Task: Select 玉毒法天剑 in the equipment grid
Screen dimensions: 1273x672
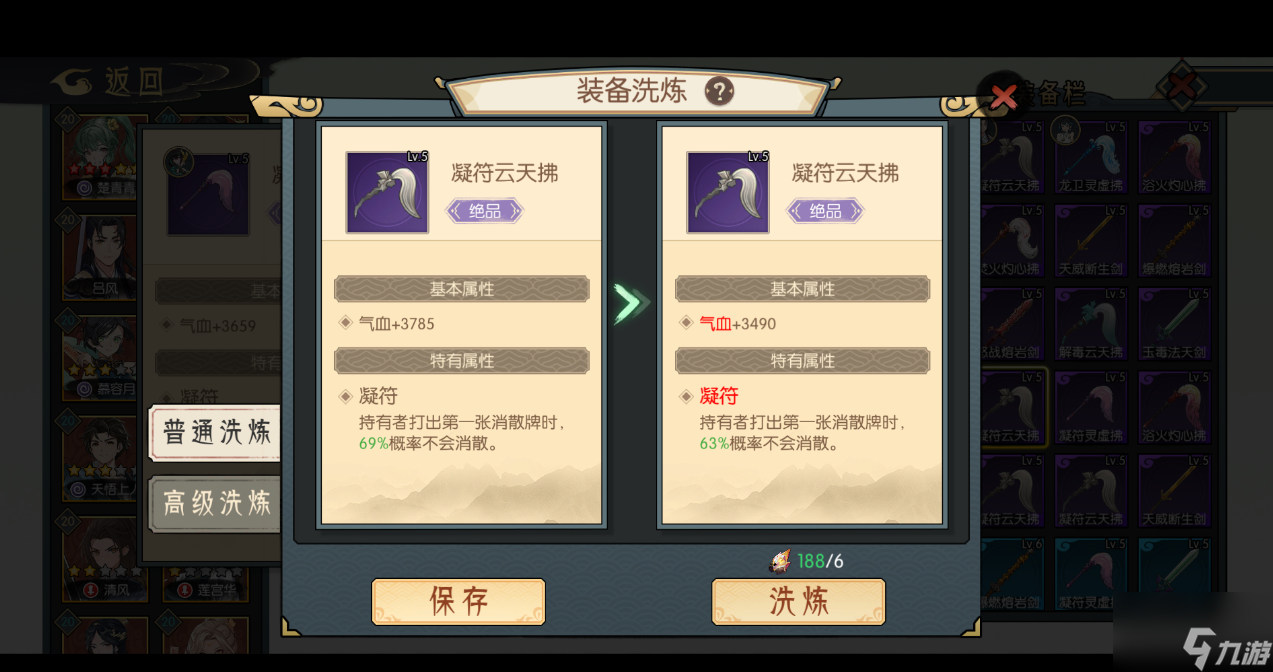Action: [x=1174, y=324]
